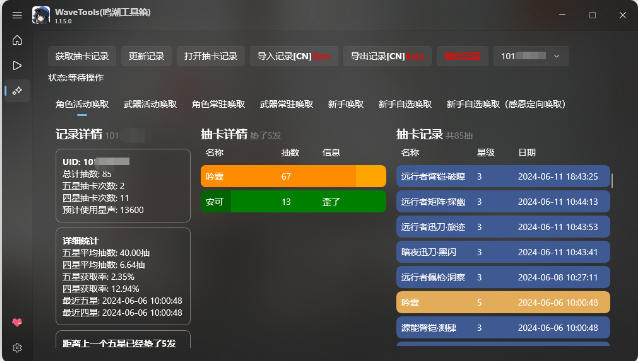Select the gold five-star 吟霖 record row
The height and width of the screenshot is (361, 638).
pos(503,302)
